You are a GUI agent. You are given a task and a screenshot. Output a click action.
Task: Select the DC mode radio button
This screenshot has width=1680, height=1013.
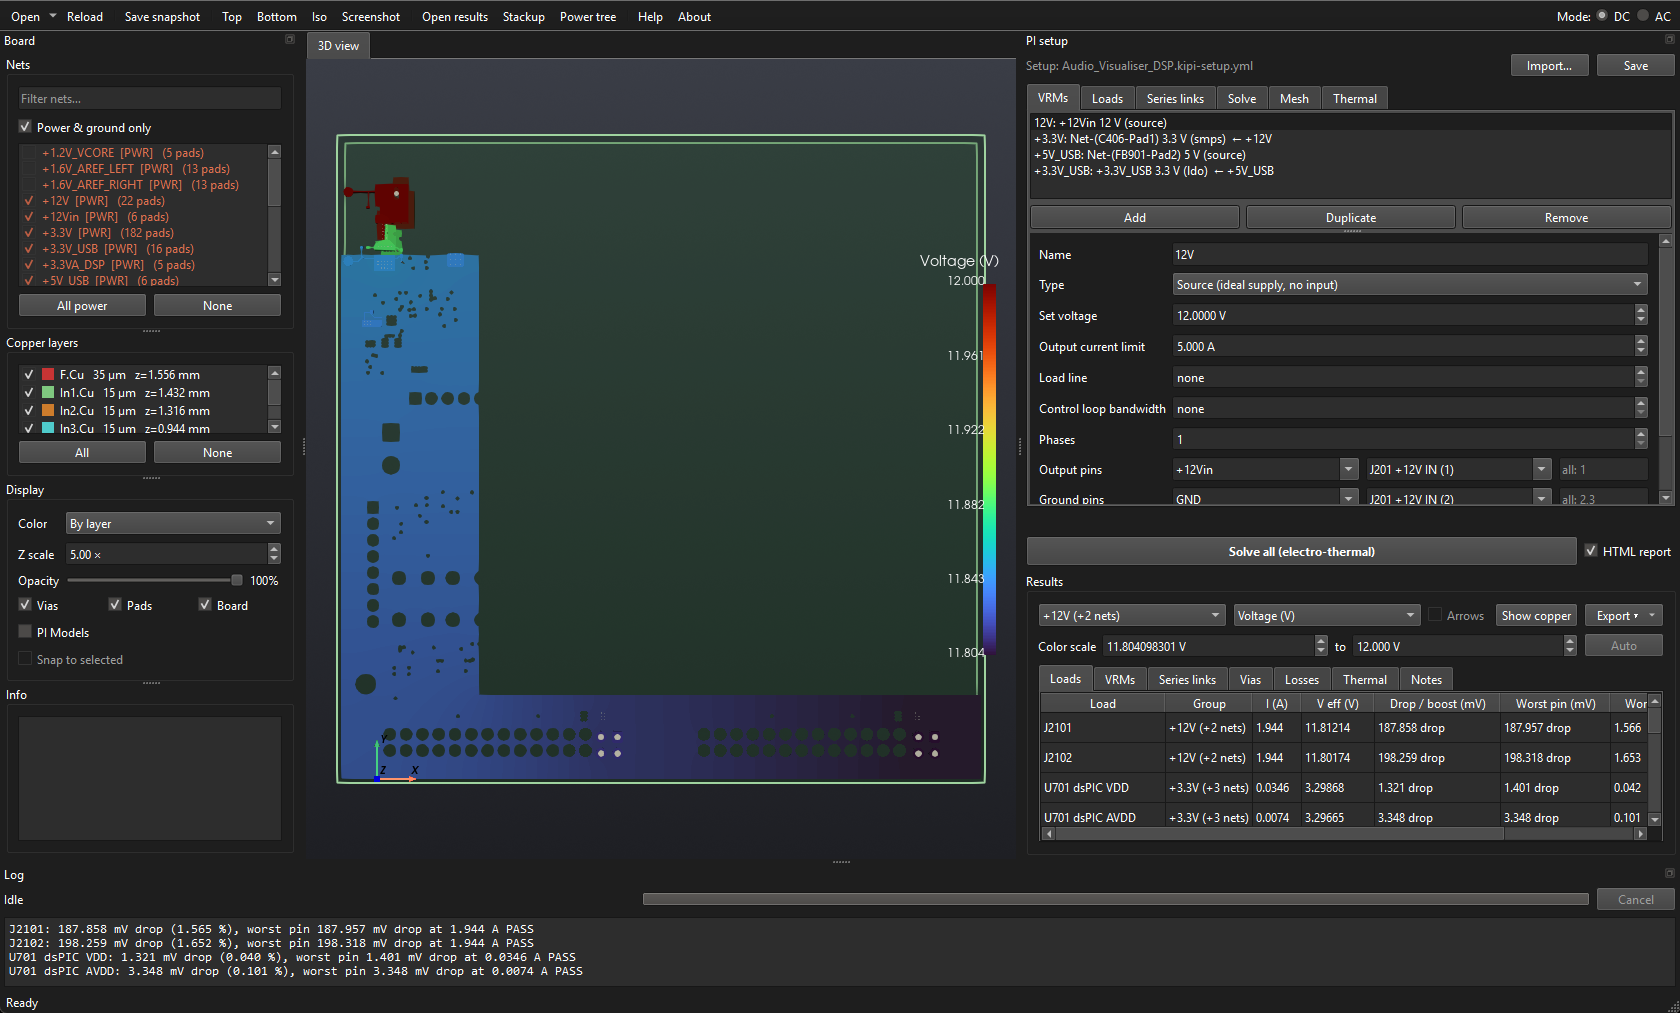pos(1602,16)
